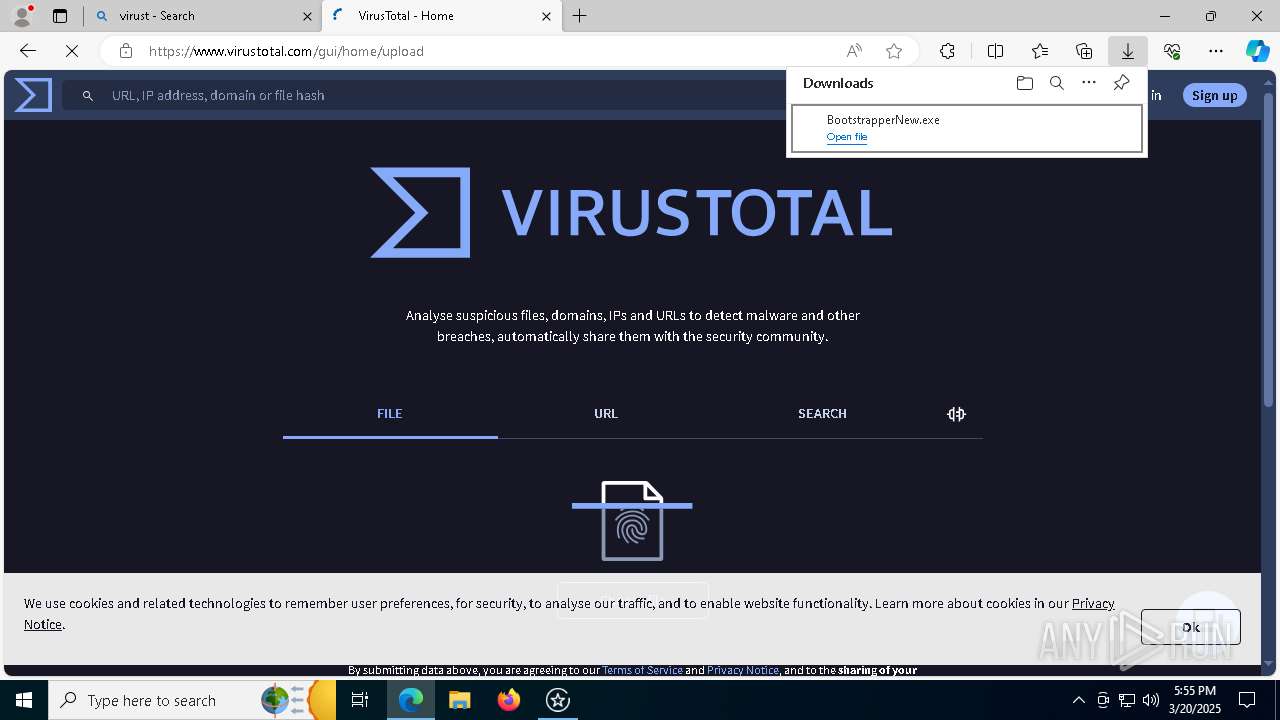Open Task View on taskbar

(x=361, y=700)
